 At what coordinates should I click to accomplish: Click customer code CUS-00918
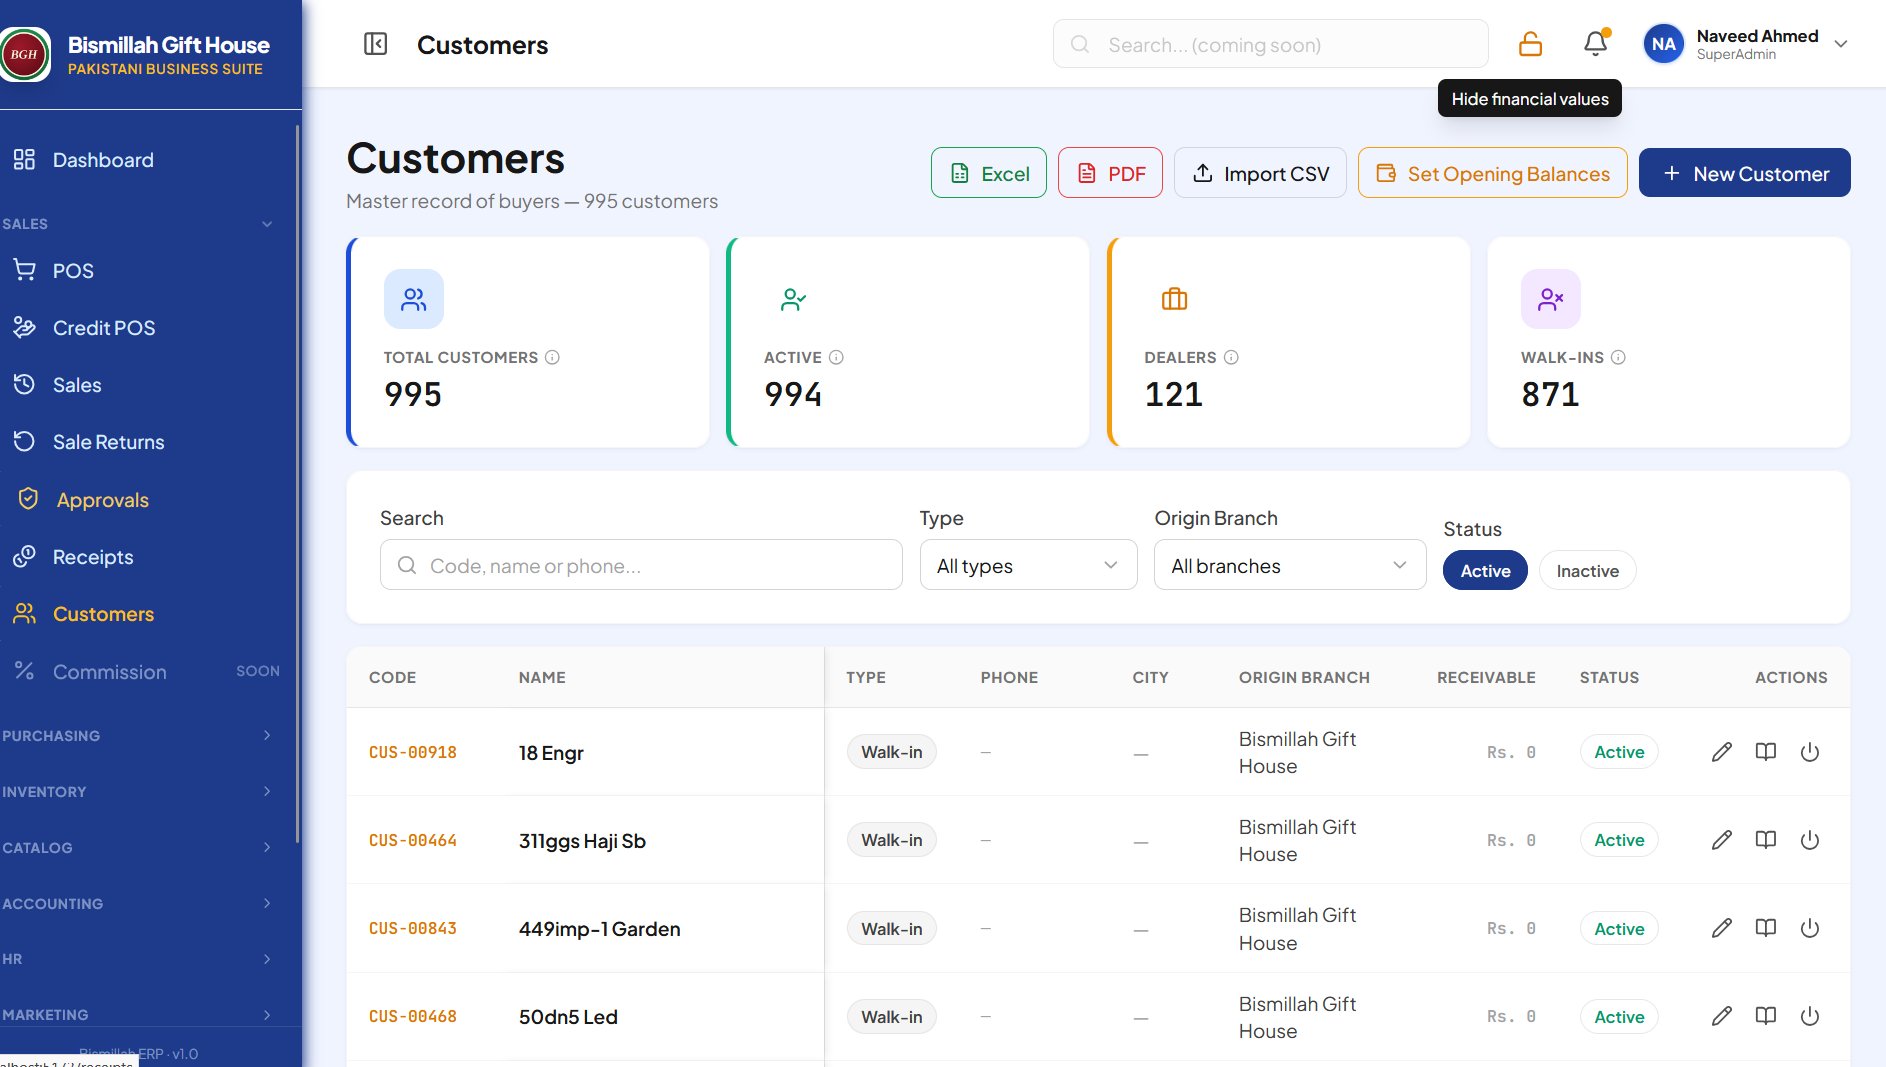tap(413, 752)
